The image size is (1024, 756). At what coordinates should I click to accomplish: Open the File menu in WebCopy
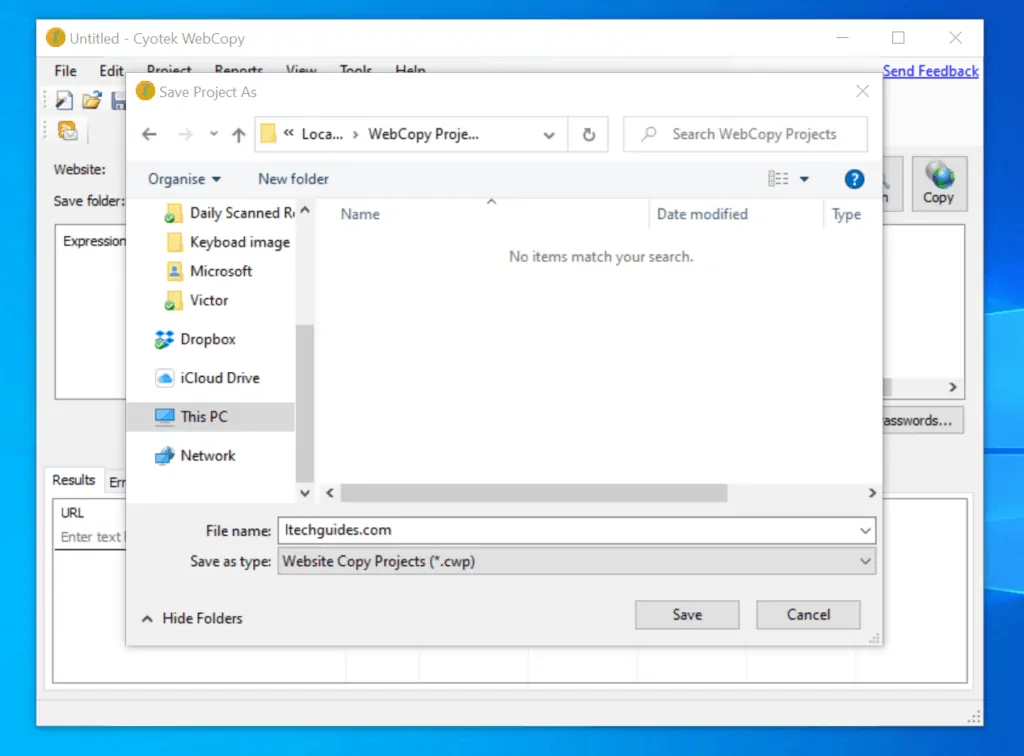tap(65, 71)
